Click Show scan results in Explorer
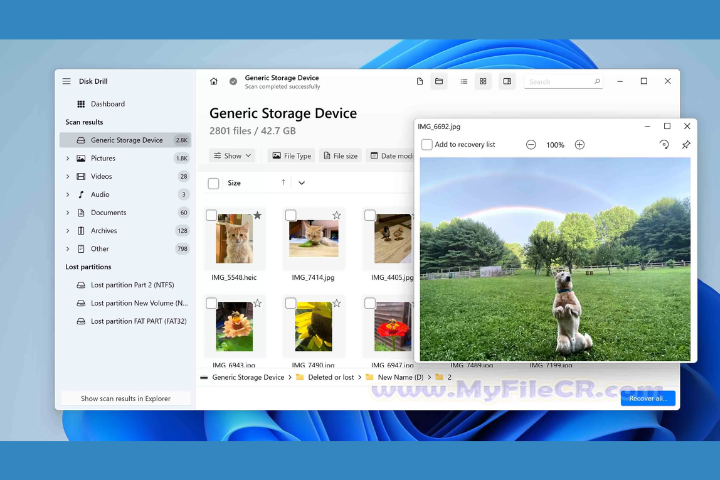 click(x=125, y=398)
